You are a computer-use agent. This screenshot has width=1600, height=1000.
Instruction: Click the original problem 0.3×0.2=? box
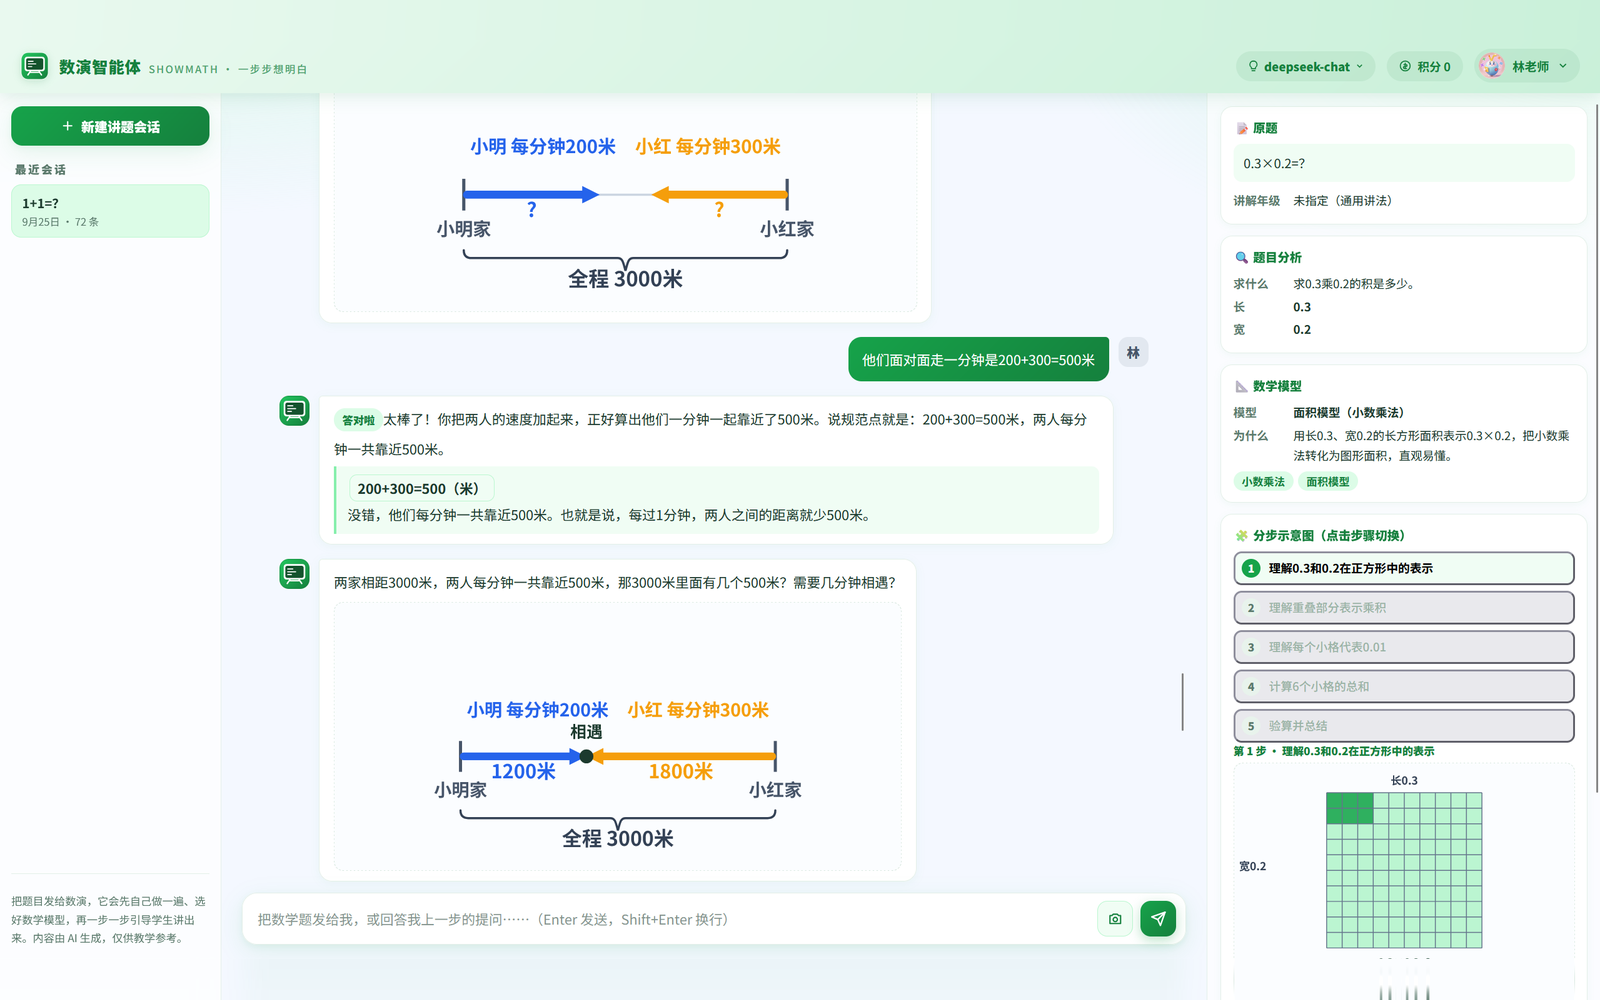(x=1404, y=163)
